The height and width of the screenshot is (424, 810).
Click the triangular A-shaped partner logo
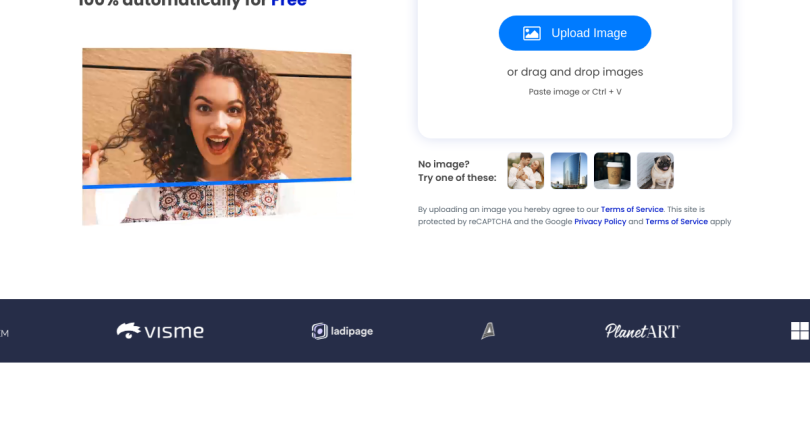pyautogui.click(x=488, y=331)
